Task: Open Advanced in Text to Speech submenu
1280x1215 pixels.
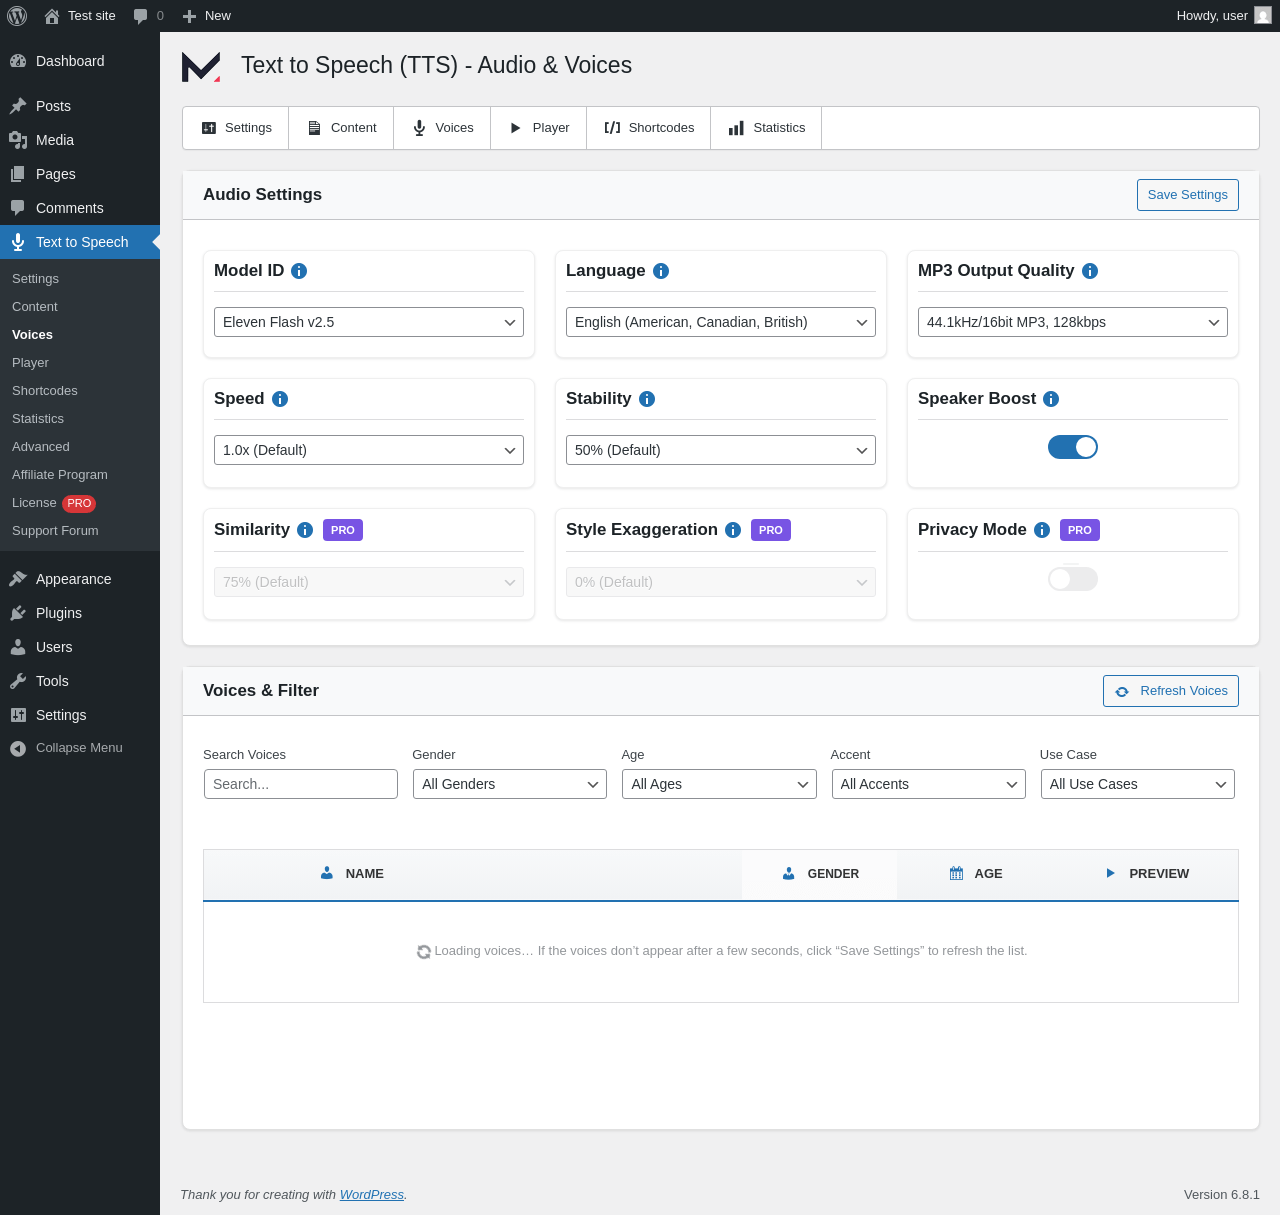Action: pos(80,447)
